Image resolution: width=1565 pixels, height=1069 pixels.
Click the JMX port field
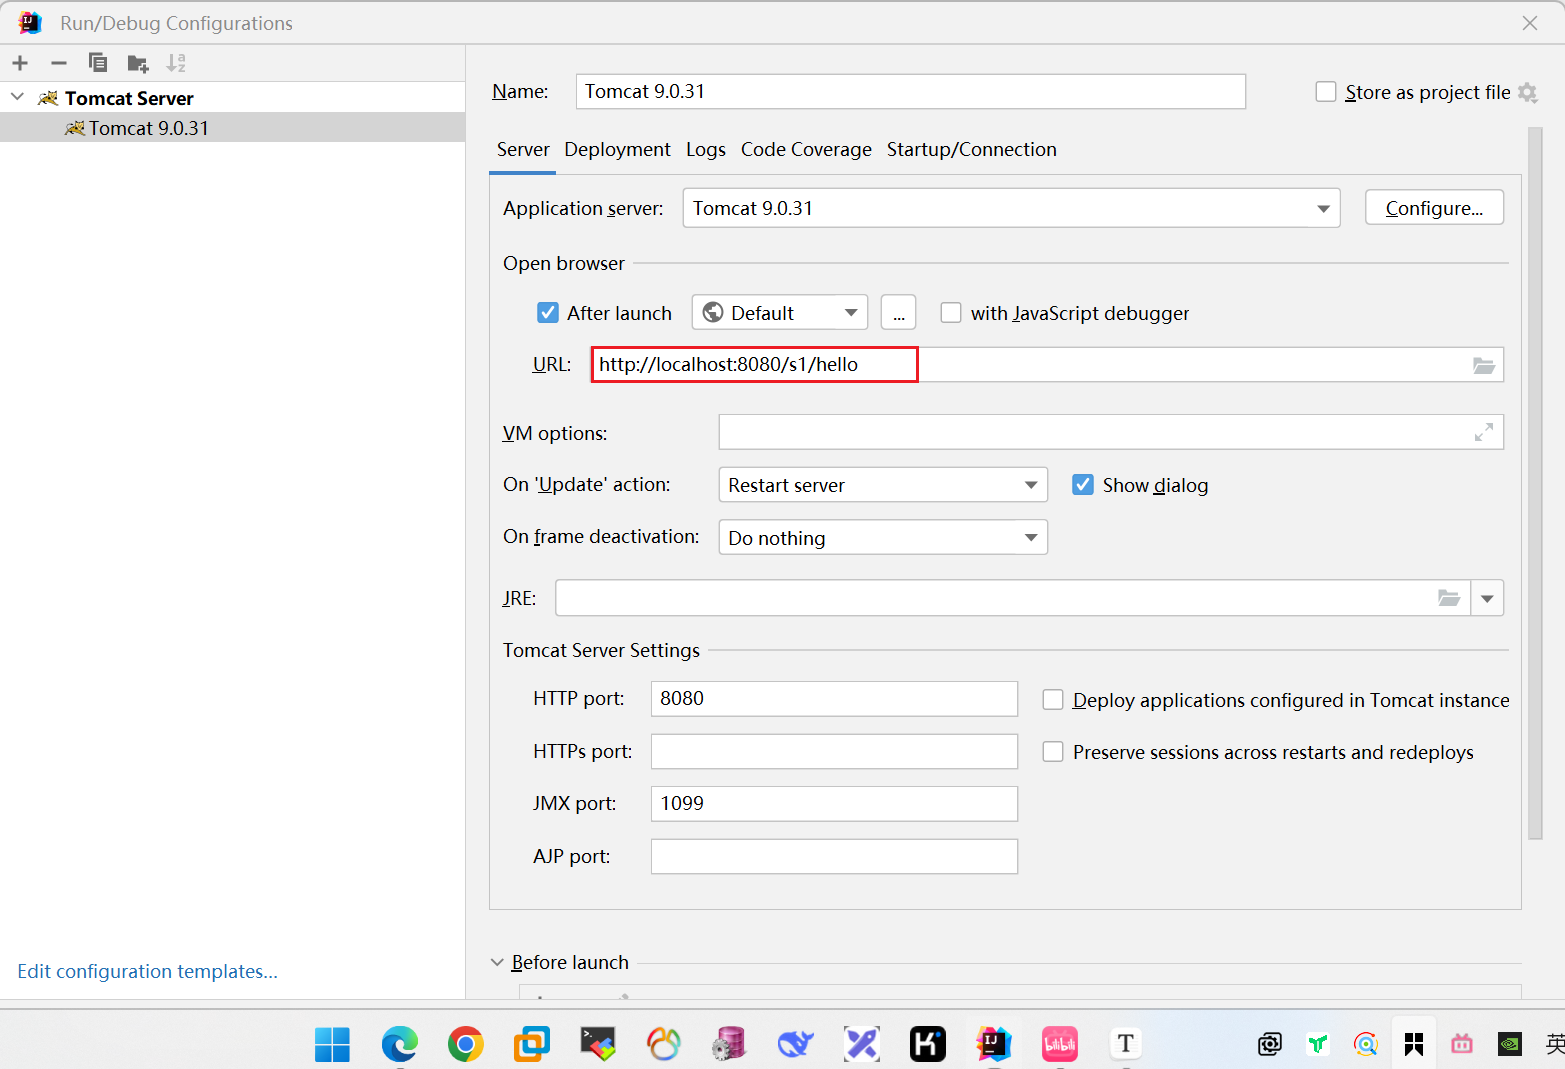pyautogui.click(x=834, y=803)
